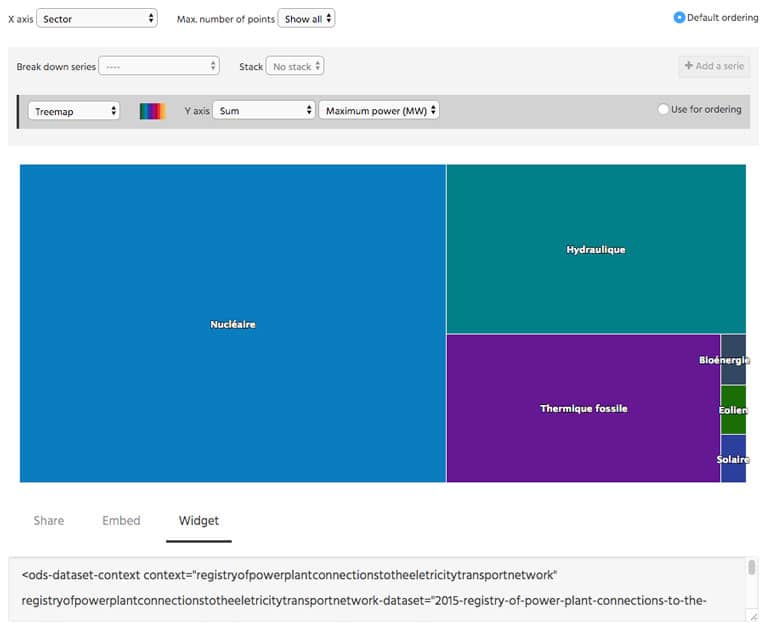Click the Nucléaire treemap block
The image size is (765, 629).
tap(232, 324)
